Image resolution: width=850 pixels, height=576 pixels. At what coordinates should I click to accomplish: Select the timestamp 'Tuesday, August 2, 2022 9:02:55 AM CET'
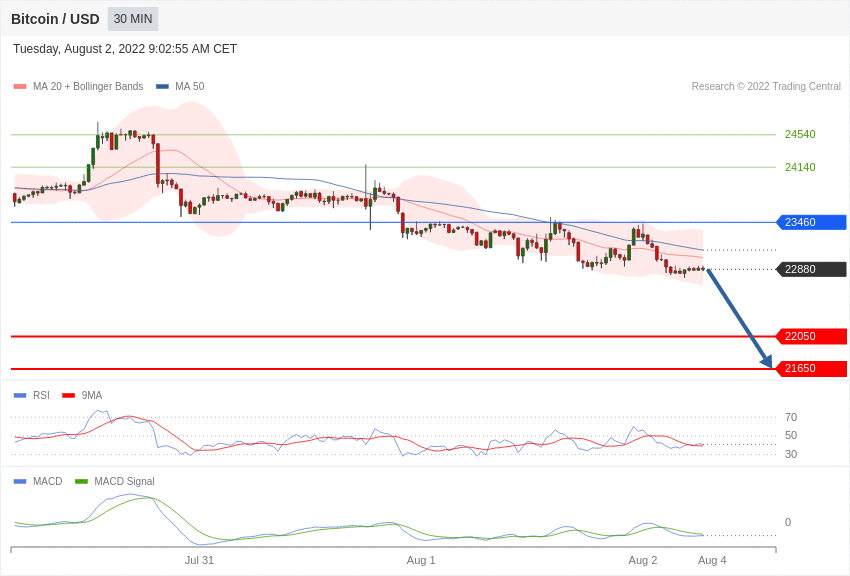tap(125, 49)
